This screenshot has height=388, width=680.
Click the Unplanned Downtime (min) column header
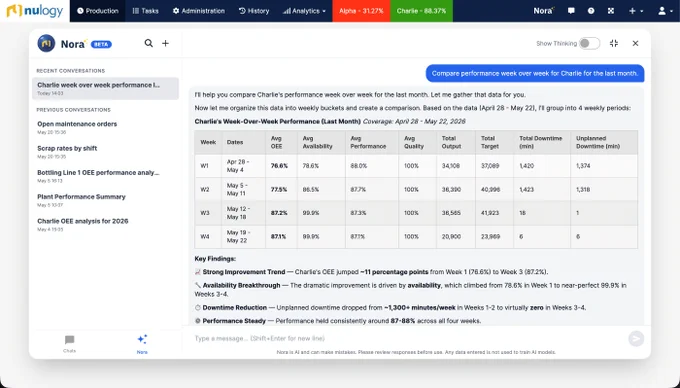pyautogui.click(x=604, y=142)
